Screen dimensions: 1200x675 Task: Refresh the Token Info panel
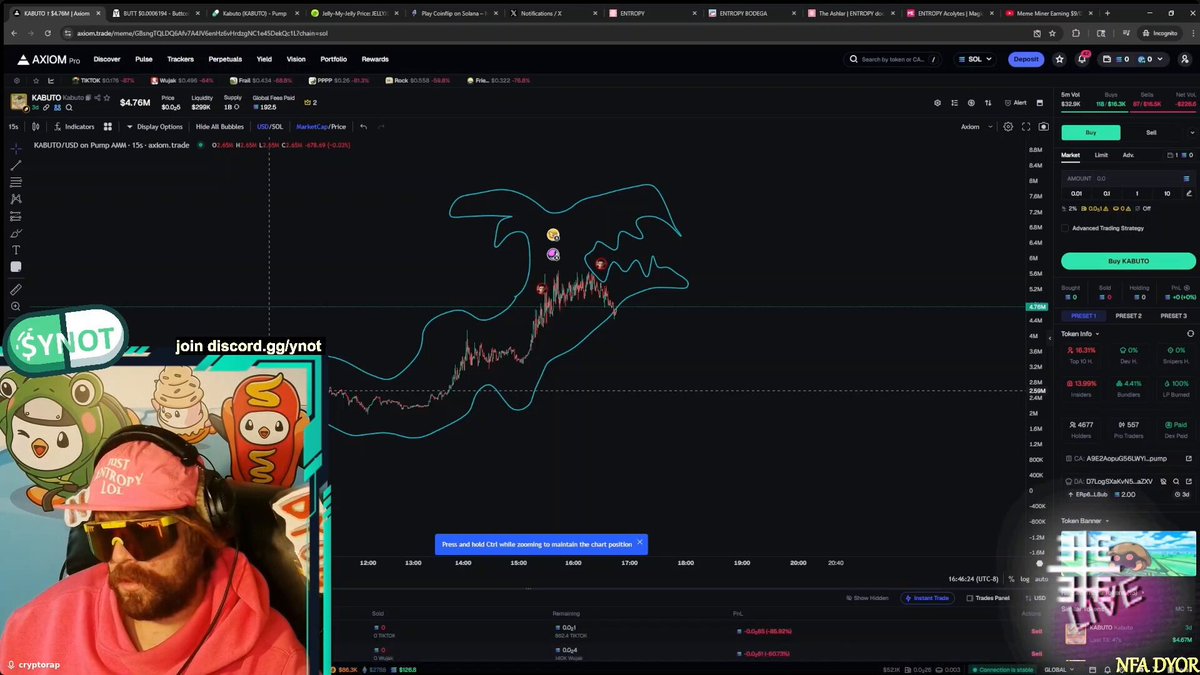click(x=1190, y=333)
